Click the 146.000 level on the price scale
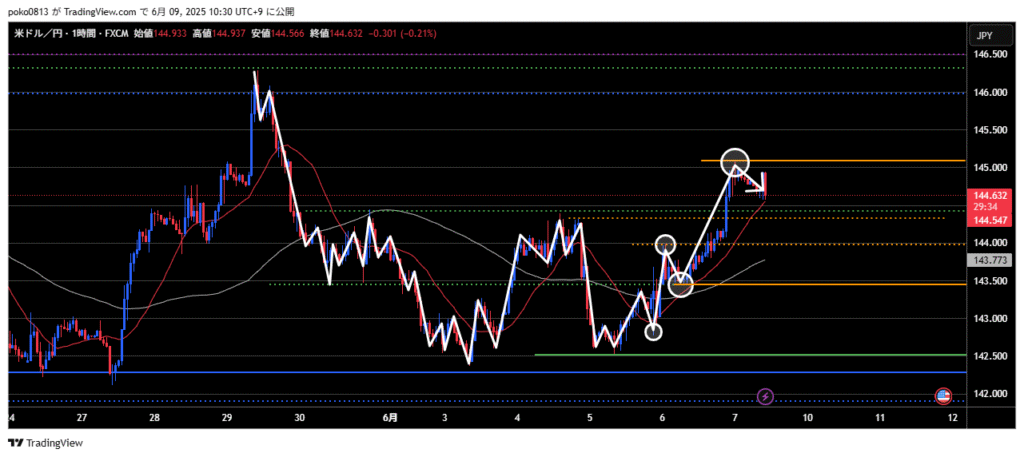 pos(989,93)
